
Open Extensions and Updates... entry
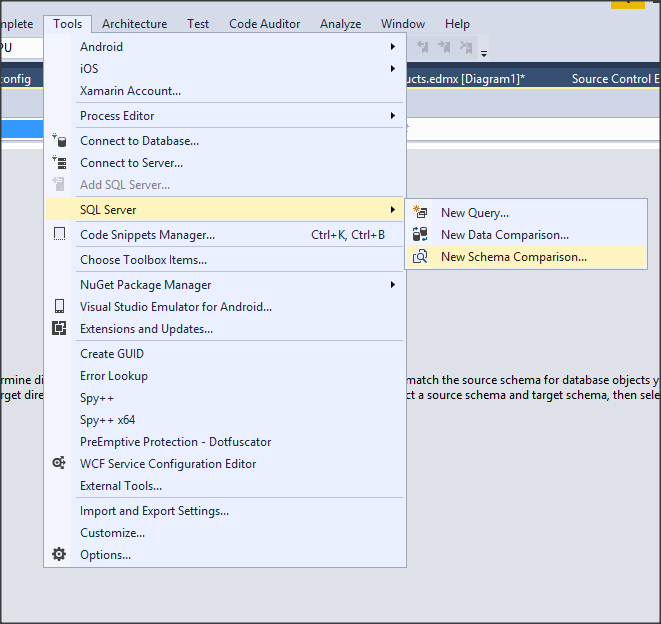tap(225, 328)
